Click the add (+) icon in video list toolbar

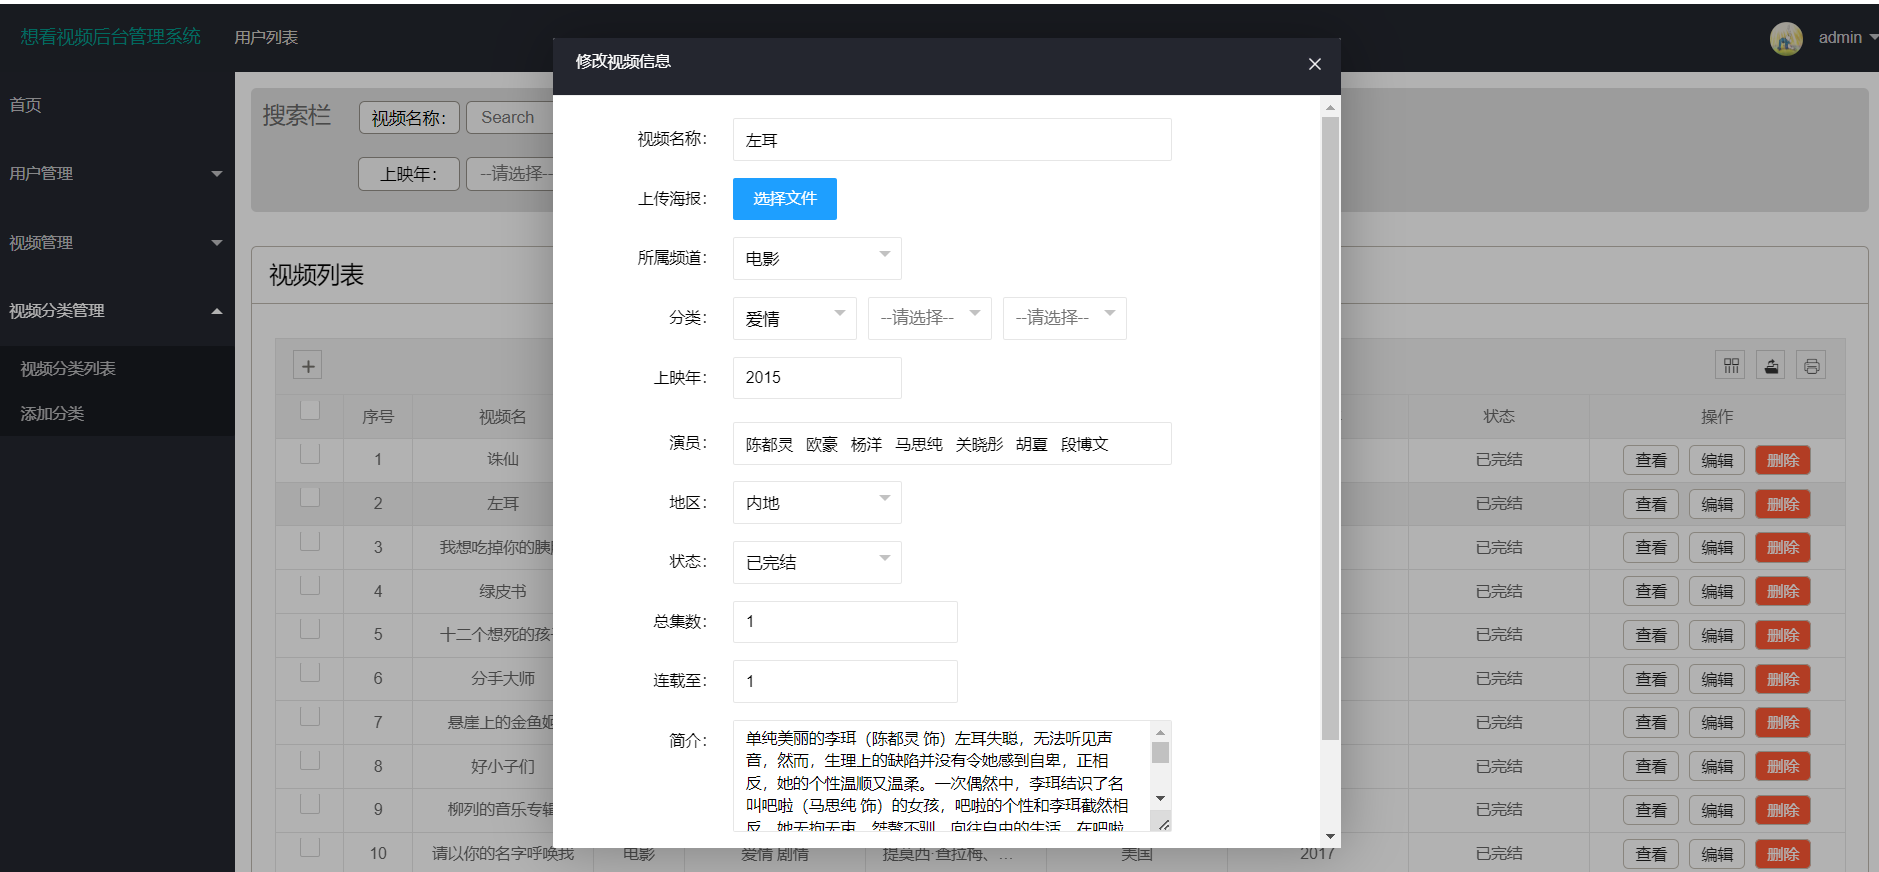308,366
